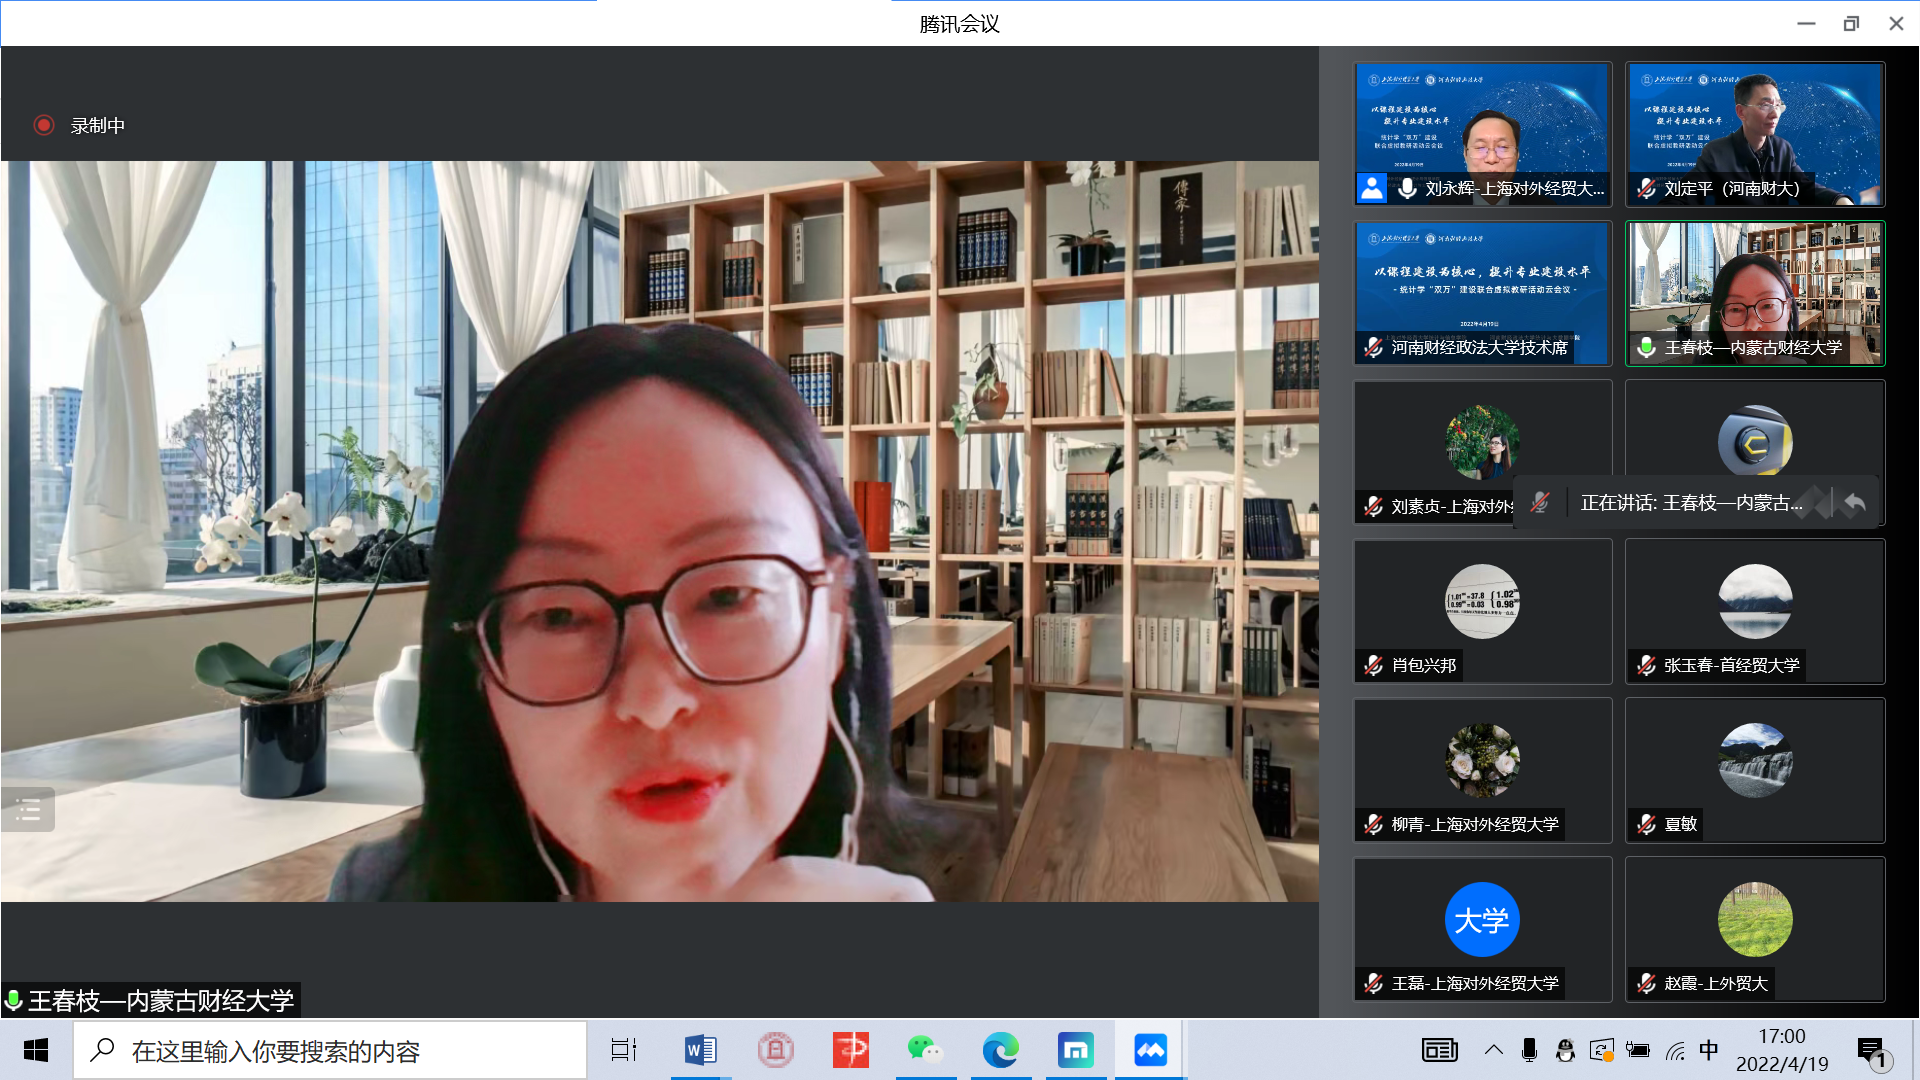
Task: Open the left sidebar list icon
Action: [28, 810]
